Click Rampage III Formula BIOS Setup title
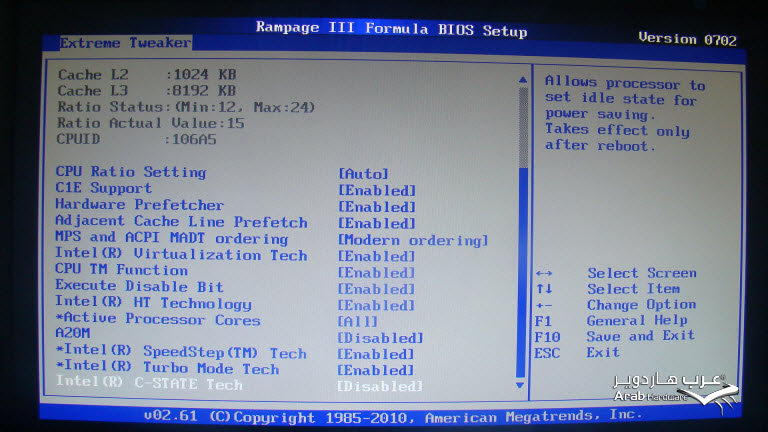This screenshot has width=768, height=432. tap(391, 29)
